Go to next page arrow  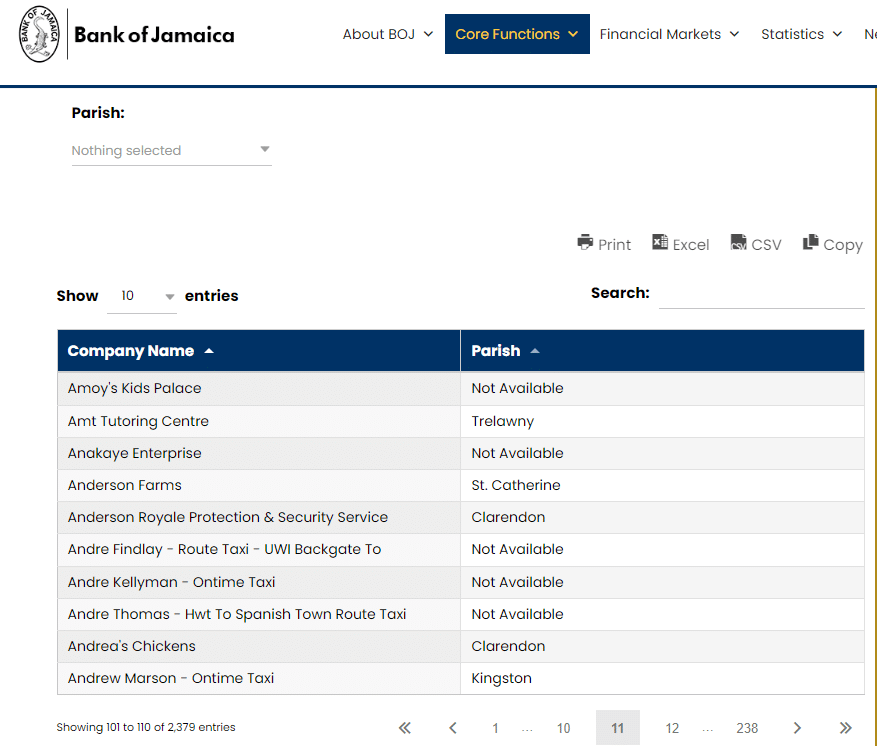[797, 728]
